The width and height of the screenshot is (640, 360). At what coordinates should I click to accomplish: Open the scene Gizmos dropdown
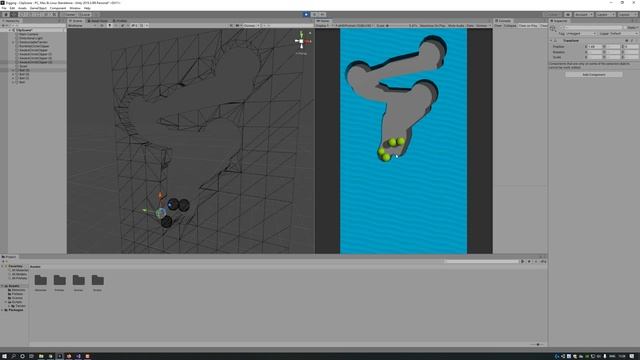[x=251, y=26]
